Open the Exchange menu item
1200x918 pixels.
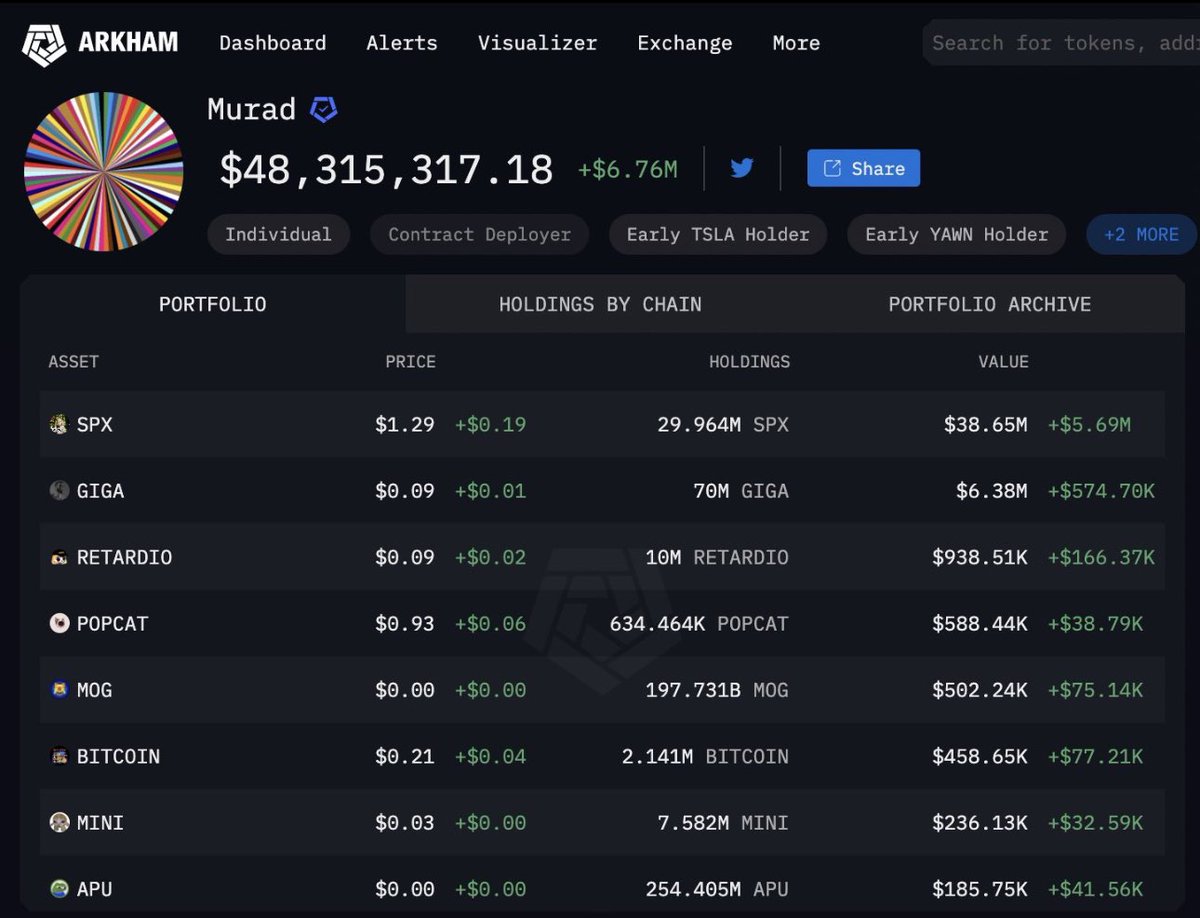pyautogui.click(x=685, y=43)
